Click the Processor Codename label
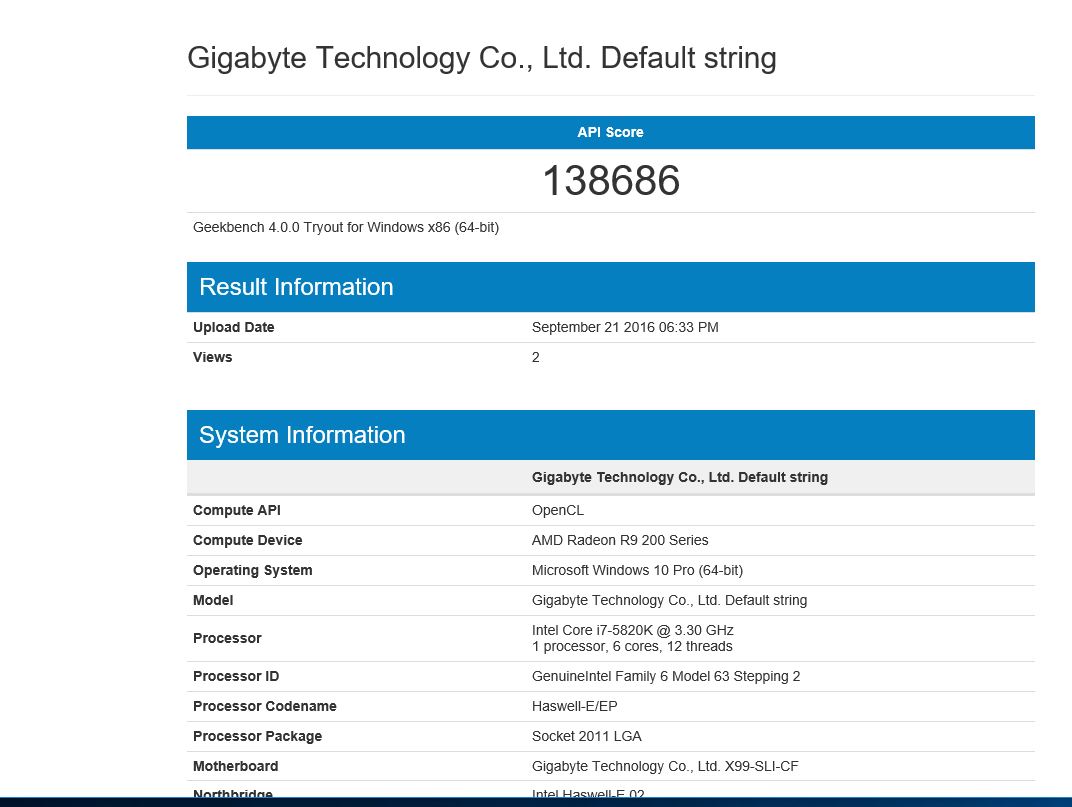The height and width of the screenshot is (807, 1072). pyautogui.click(x=265, y=706)
